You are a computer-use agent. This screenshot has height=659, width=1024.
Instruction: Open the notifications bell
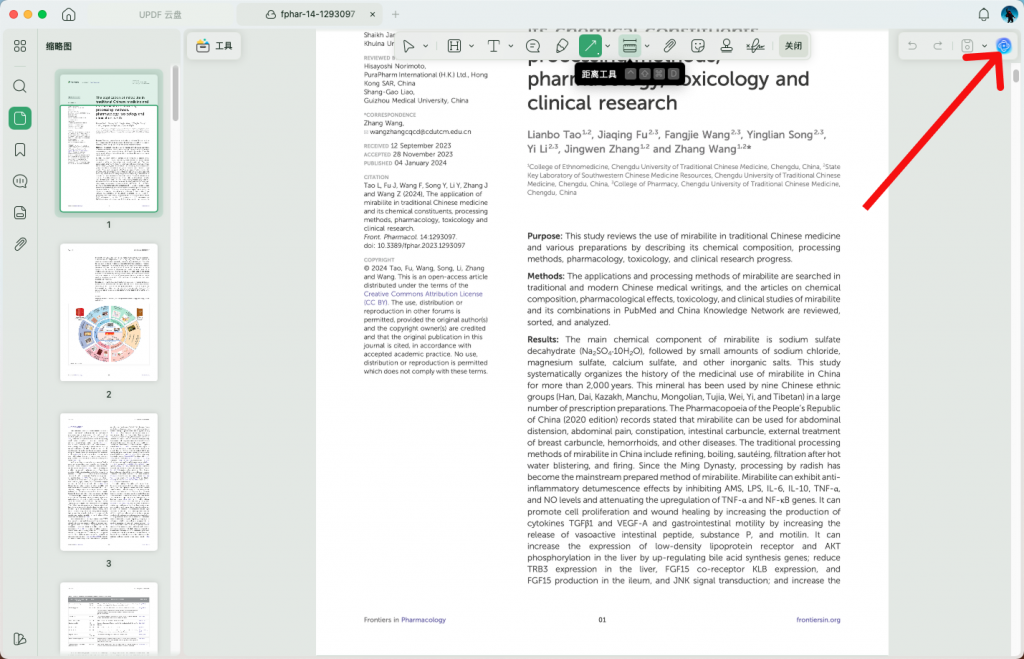pyautogui.click(x=984, y=14)
